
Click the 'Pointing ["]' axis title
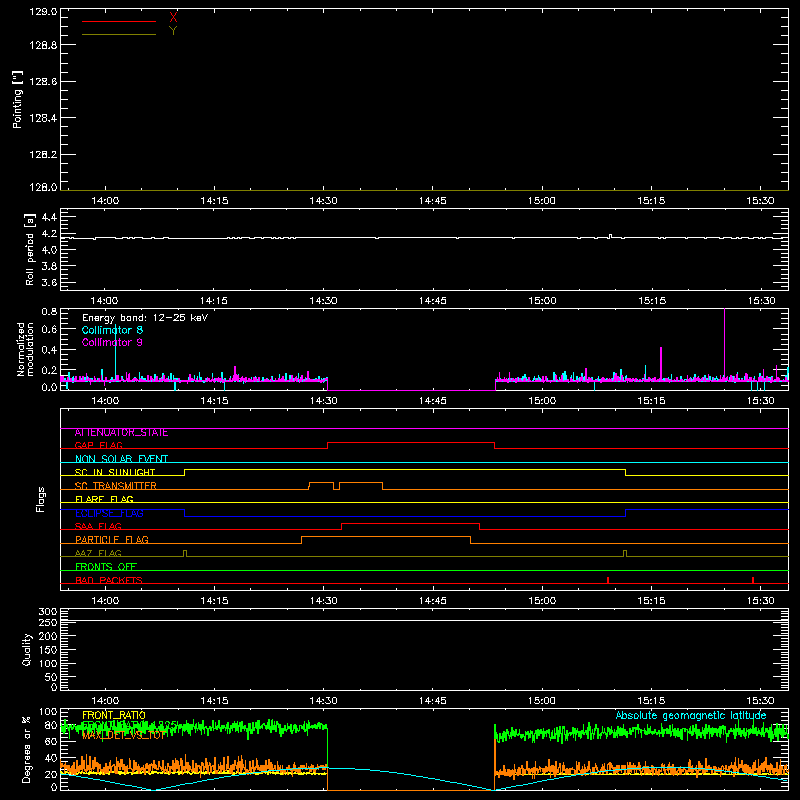(x=18, y=99)
